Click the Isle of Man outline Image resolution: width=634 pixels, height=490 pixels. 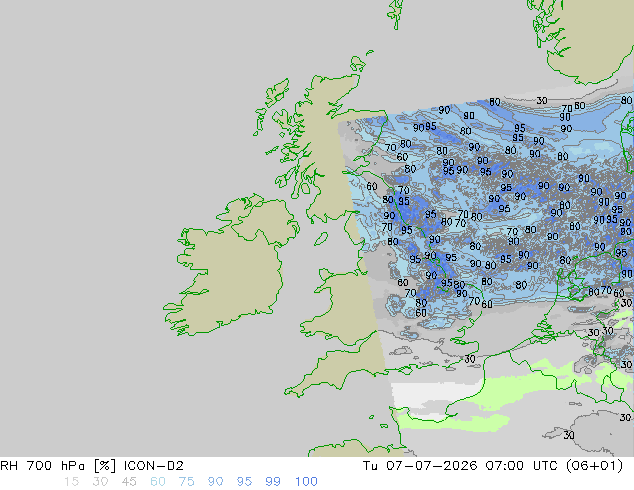point(321,239)
